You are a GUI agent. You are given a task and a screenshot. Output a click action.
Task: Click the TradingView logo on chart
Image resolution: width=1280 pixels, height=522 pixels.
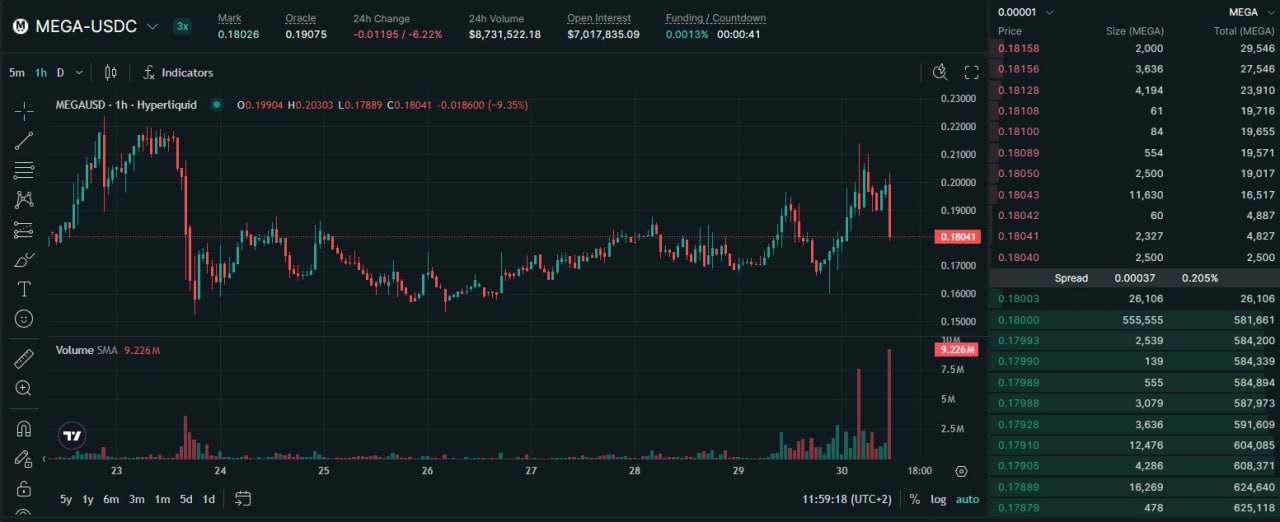coord(72,435)
